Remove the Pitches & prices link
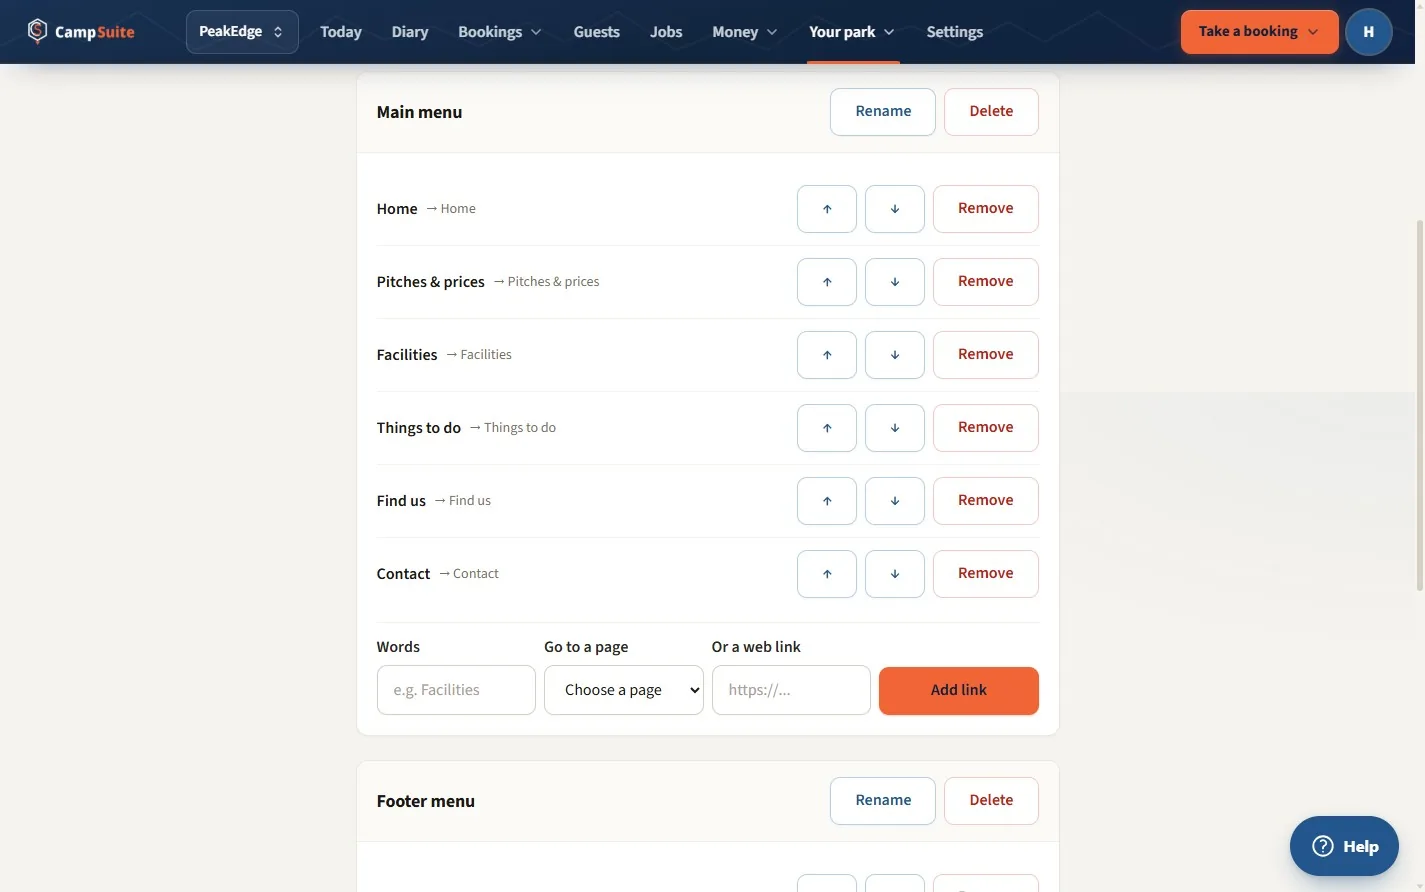The image size is (1425, 892). (x=986, y=282)
